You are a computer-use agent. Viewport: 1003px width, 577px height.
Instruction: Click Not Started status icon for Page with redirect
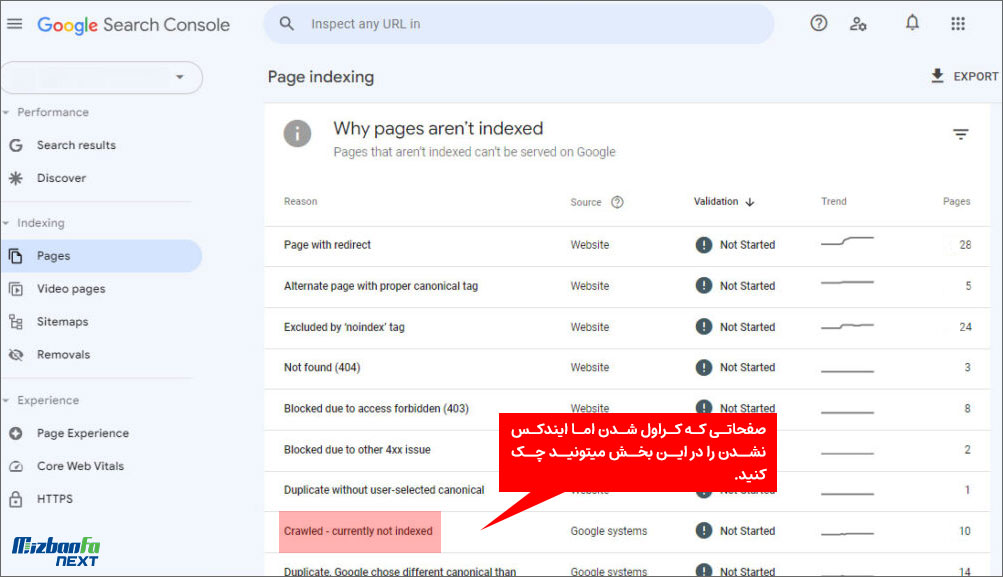click(x=704, y=245)
